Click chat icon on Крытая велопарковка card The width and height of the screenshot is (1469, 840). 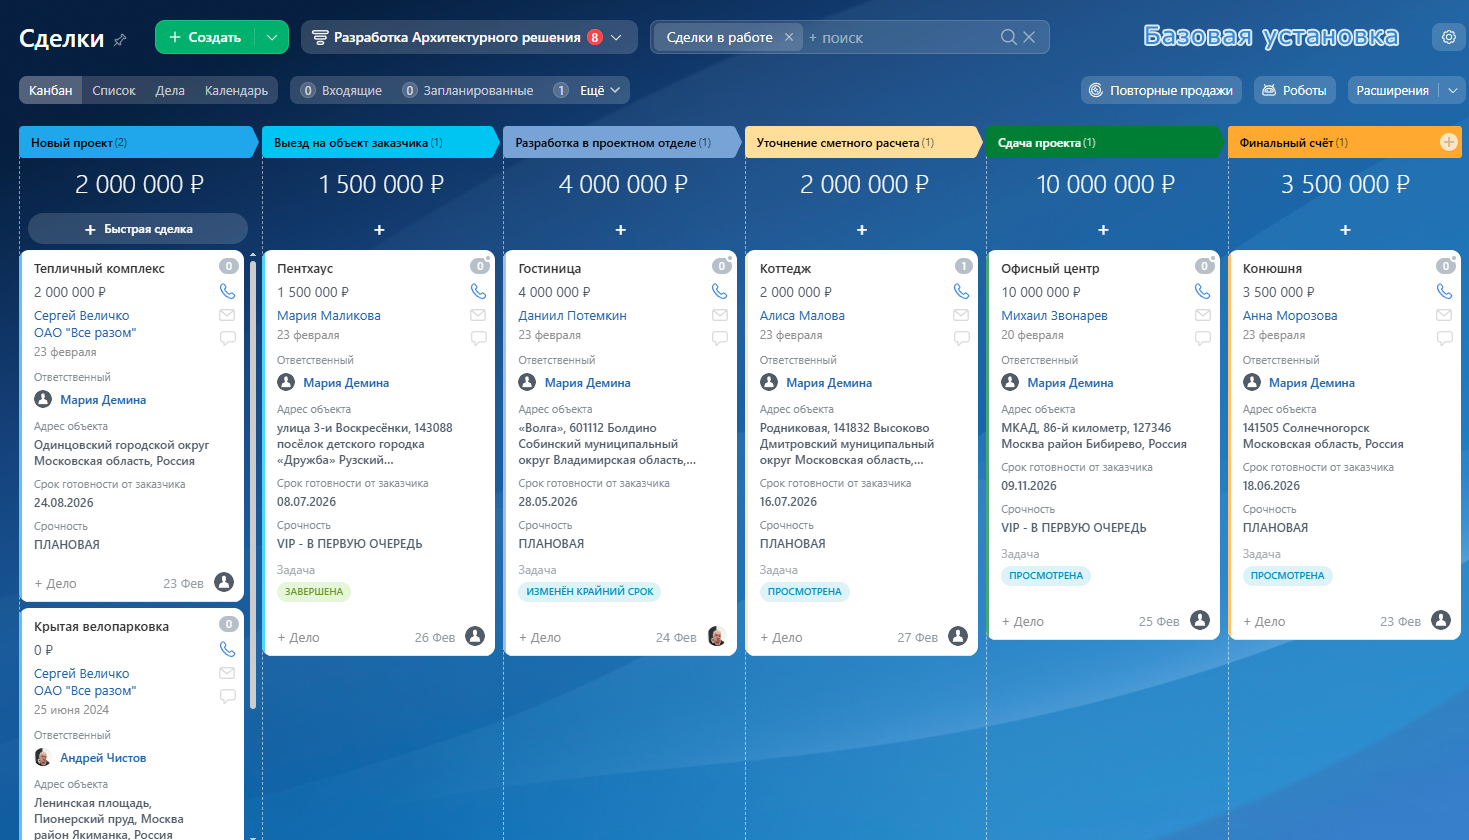[227, 696]
